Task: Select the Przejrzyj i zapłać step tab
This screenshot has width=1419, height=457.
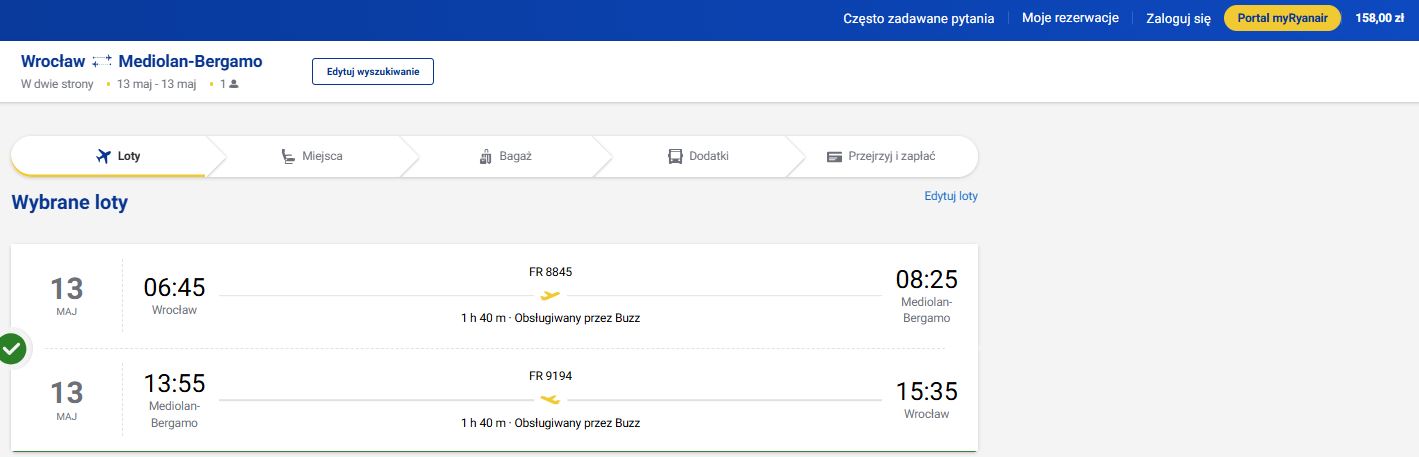Action: (x=881, y=156)
